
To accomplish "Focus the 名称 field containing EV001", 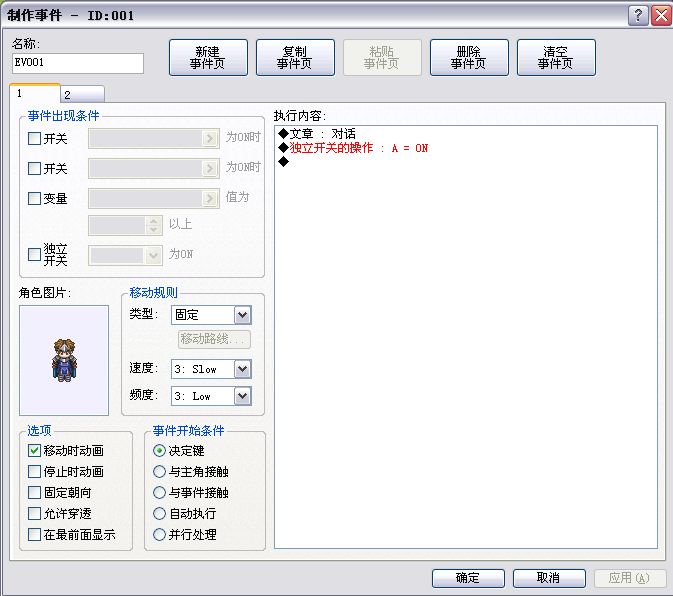I will tap(78, 63).
